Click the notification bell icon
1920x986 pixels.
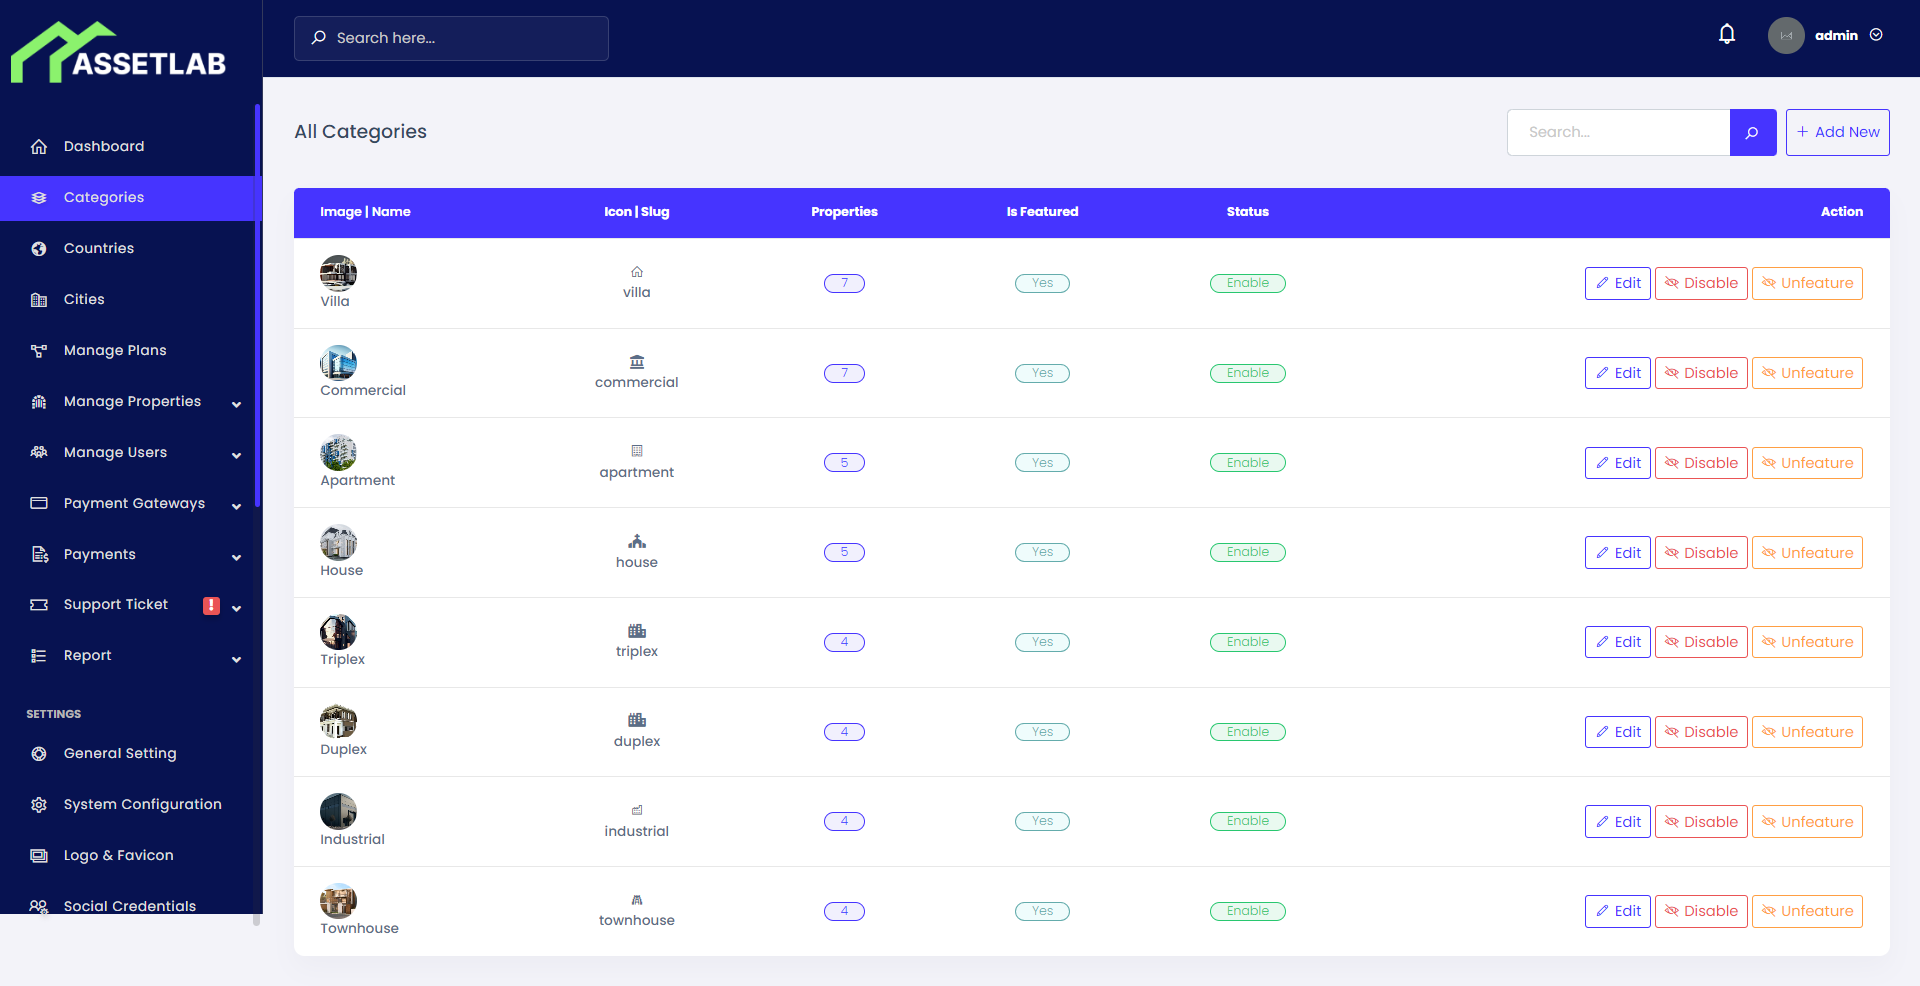[x=1727, y=33]
